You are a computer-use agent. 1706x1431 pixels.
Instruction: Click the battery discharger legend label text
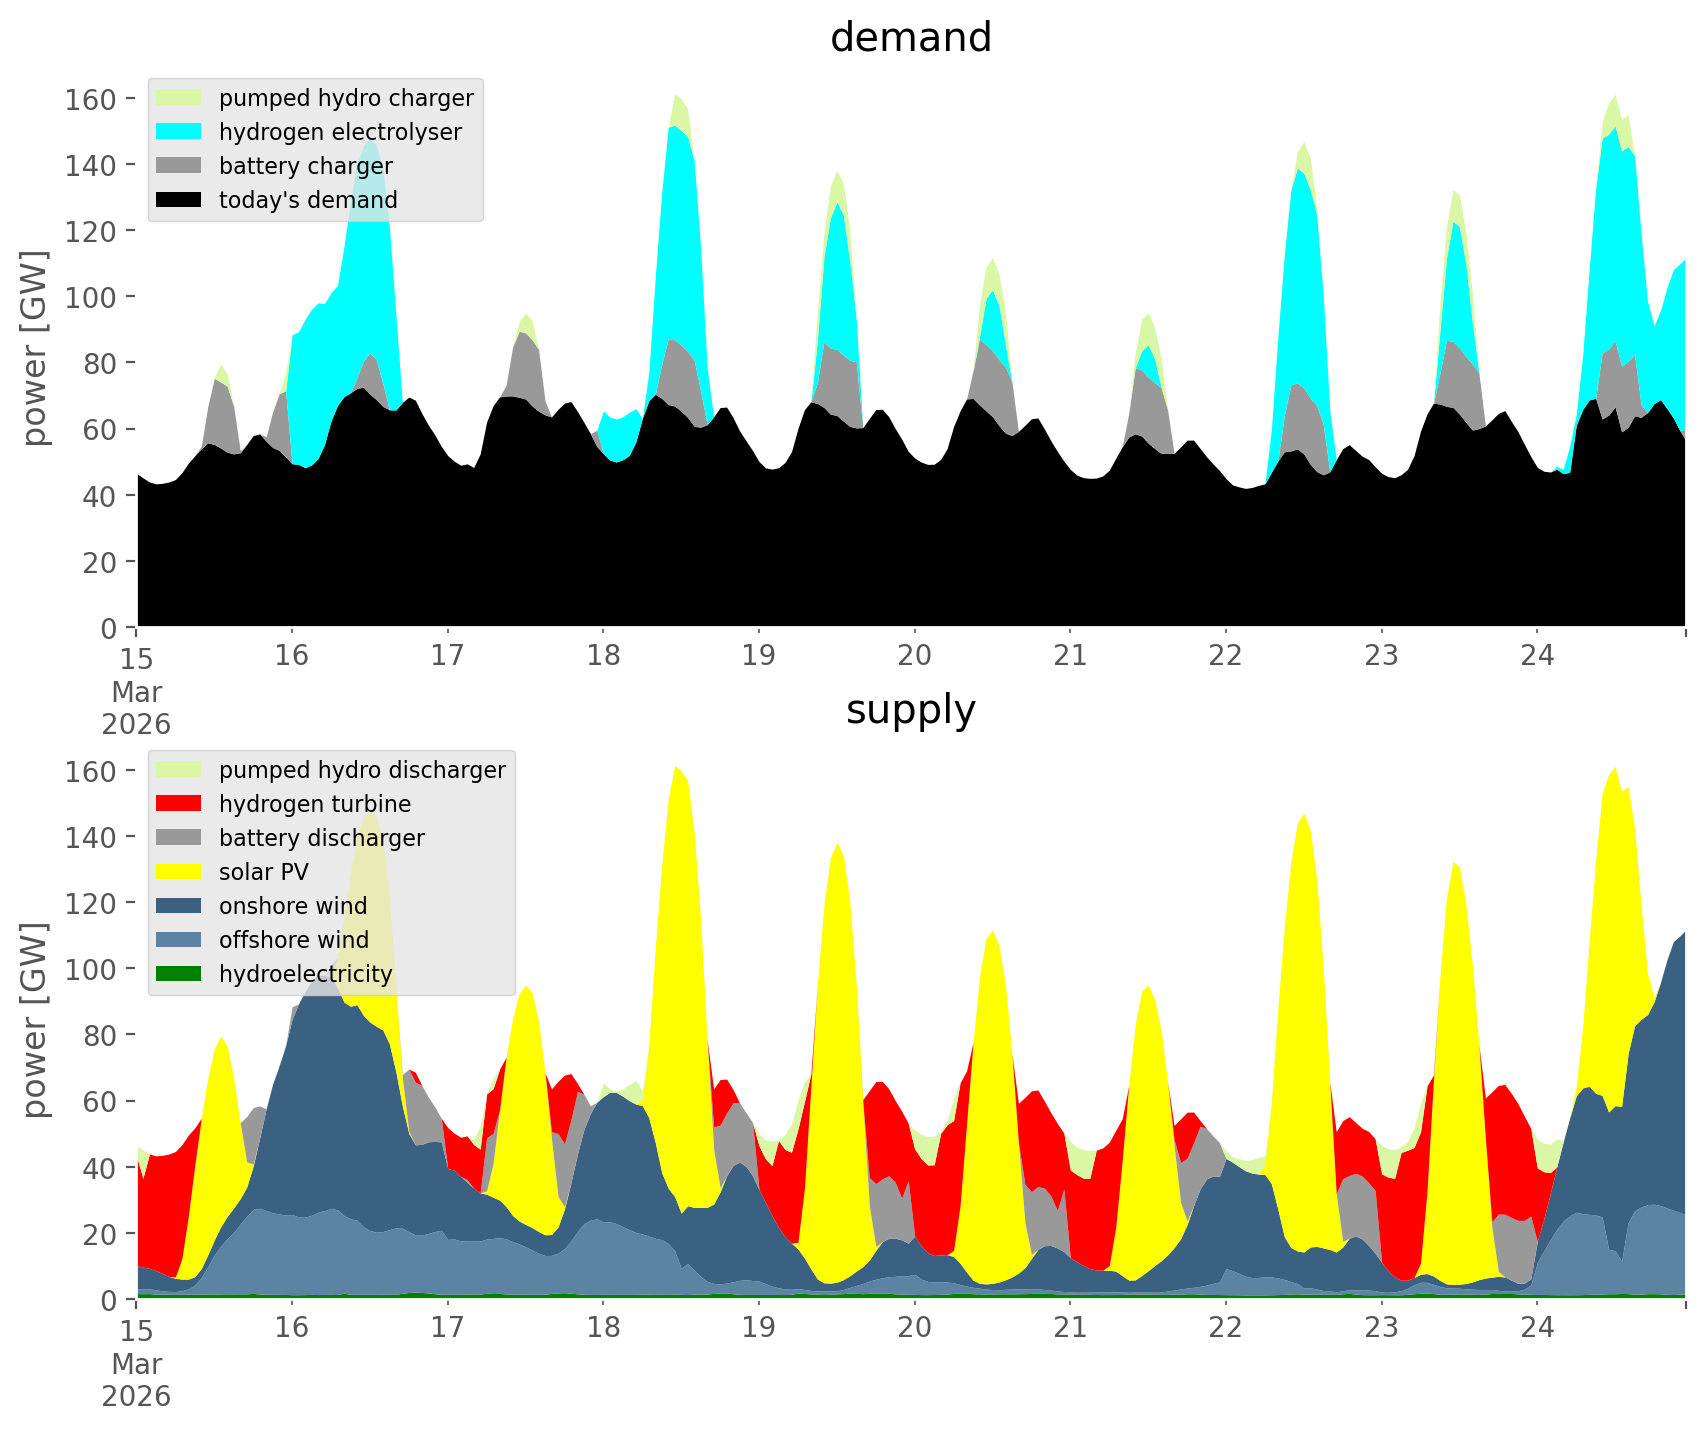pos(321,838)
